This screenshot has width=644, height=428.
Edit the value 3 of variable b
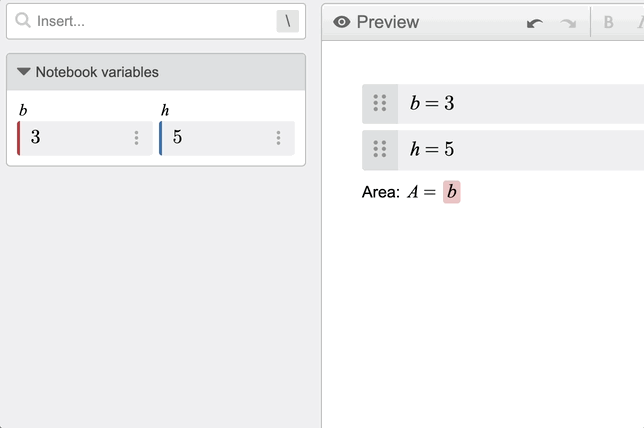pyautogui.click(x=76, y=138)
